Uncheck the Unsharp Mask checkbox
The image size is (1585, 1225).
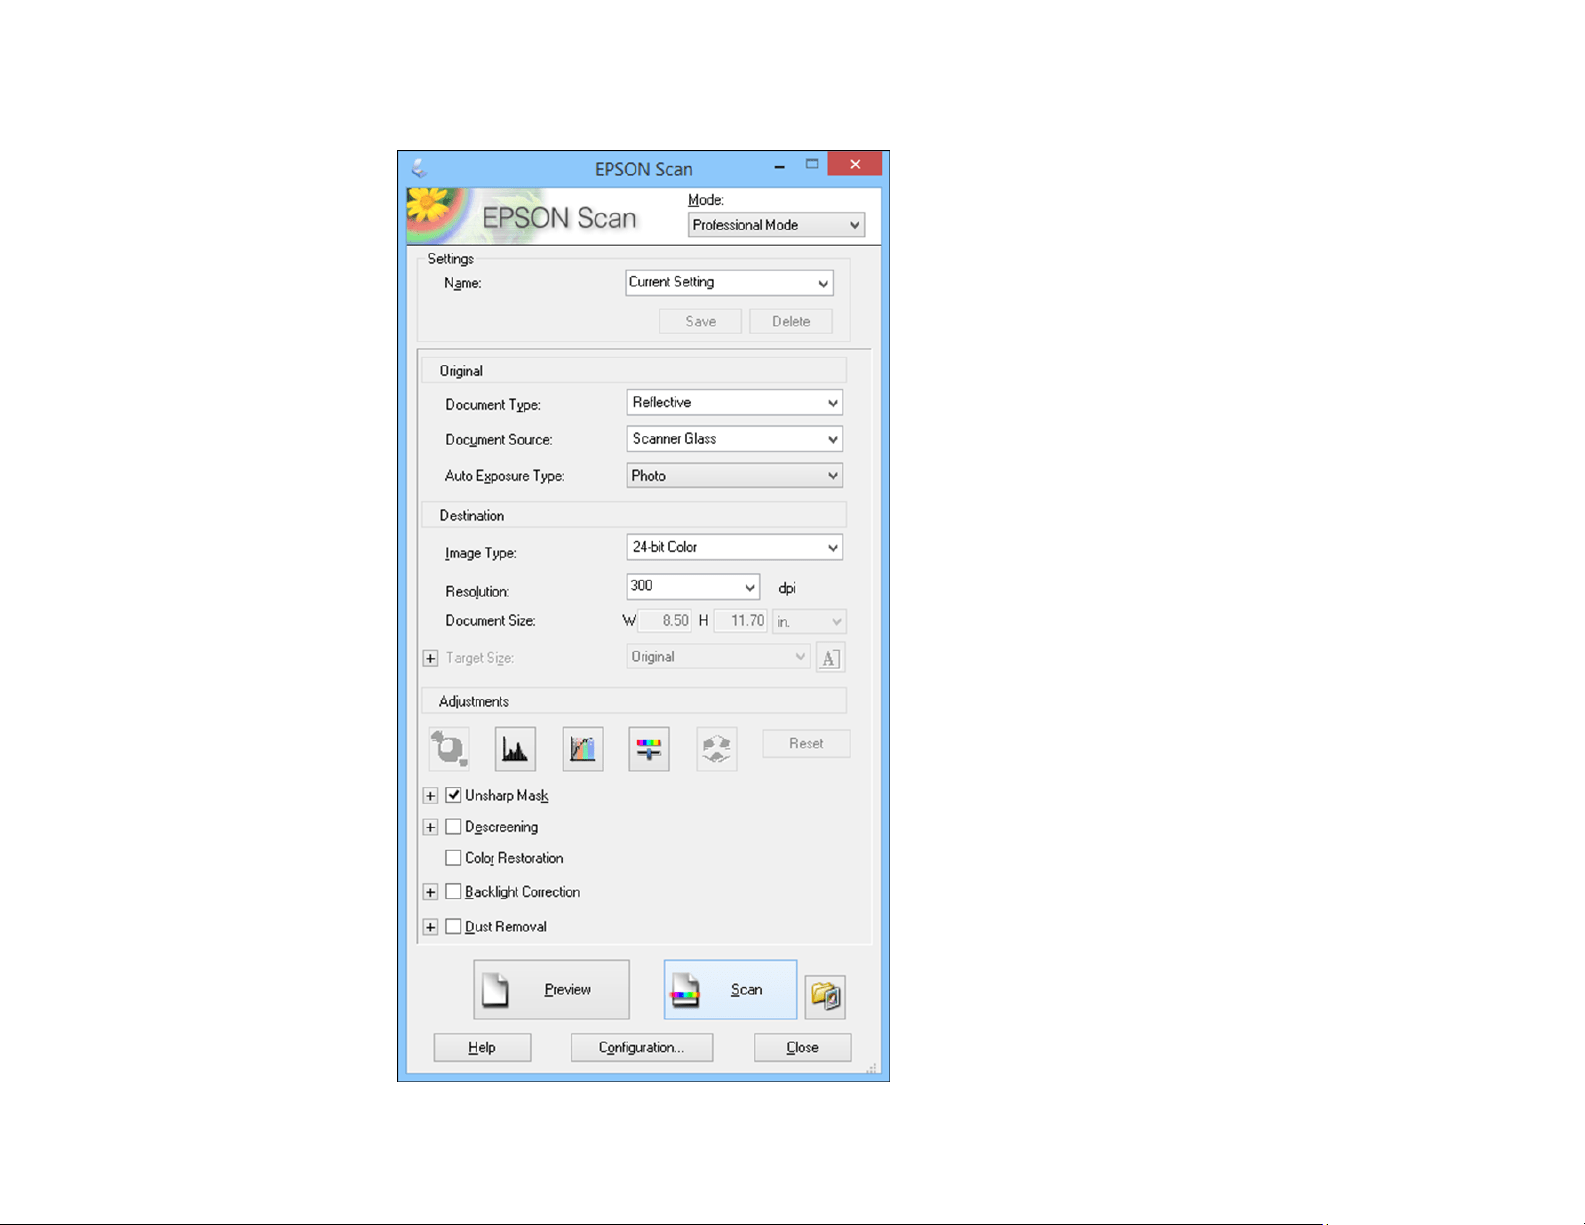[453, 795]
